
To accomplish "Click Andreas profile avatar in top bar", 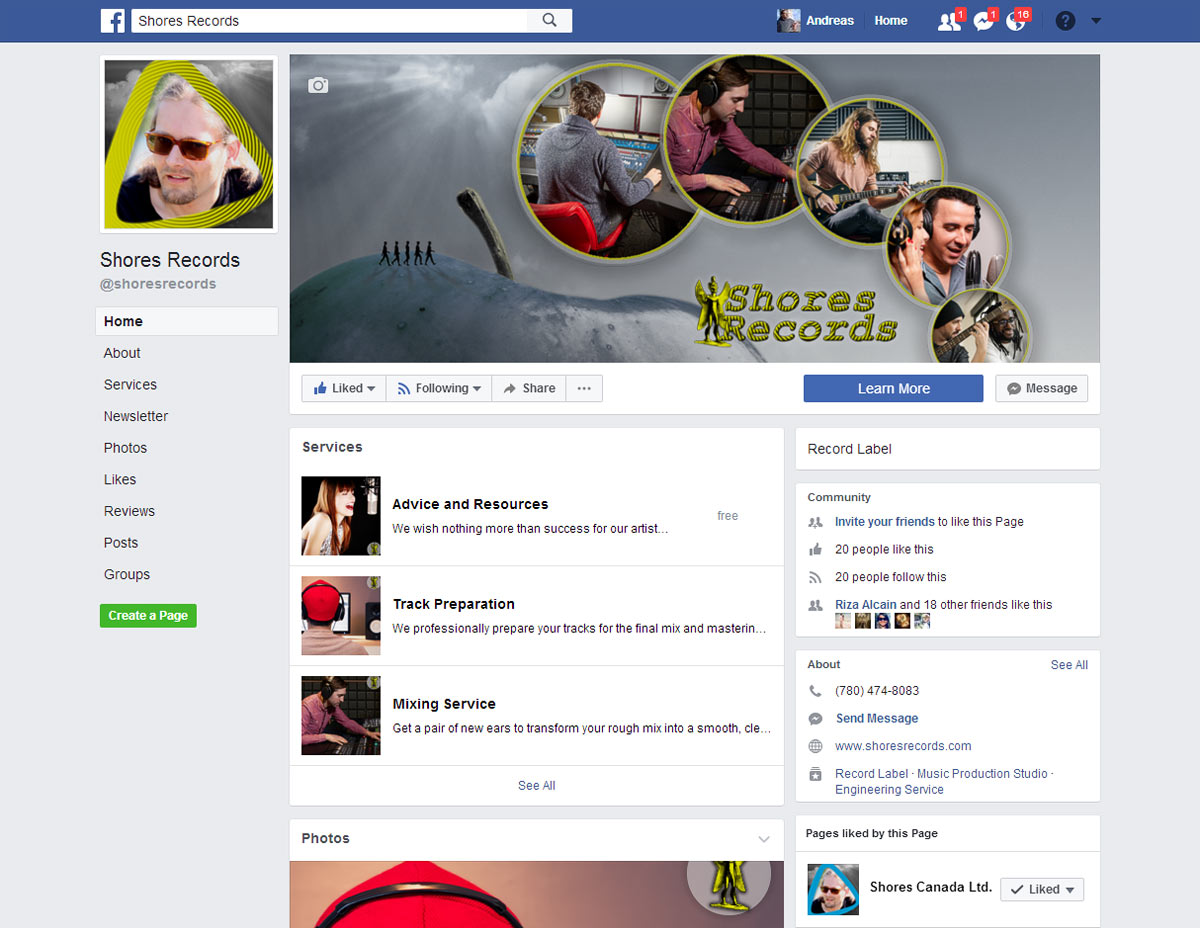I will (789, 20).
